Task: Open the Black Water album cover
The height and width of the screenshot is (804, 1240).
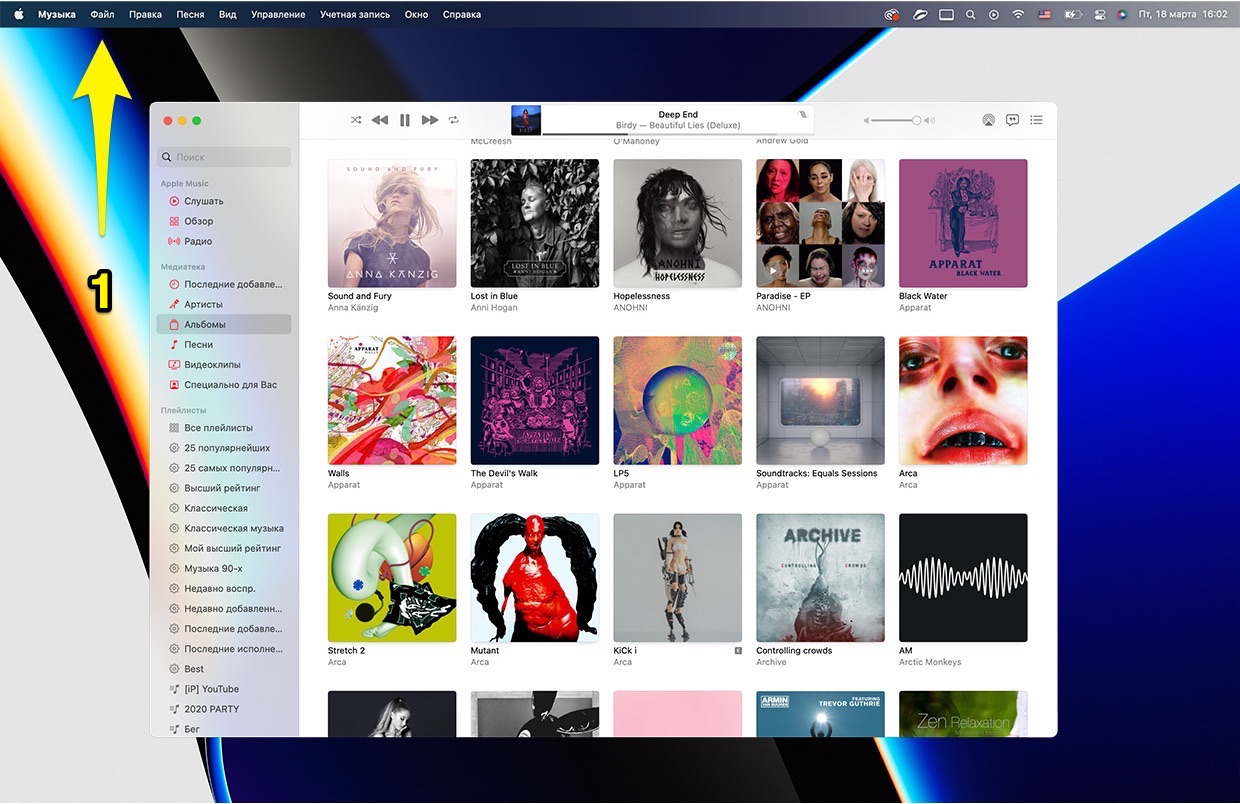Action: click(963, 223)
